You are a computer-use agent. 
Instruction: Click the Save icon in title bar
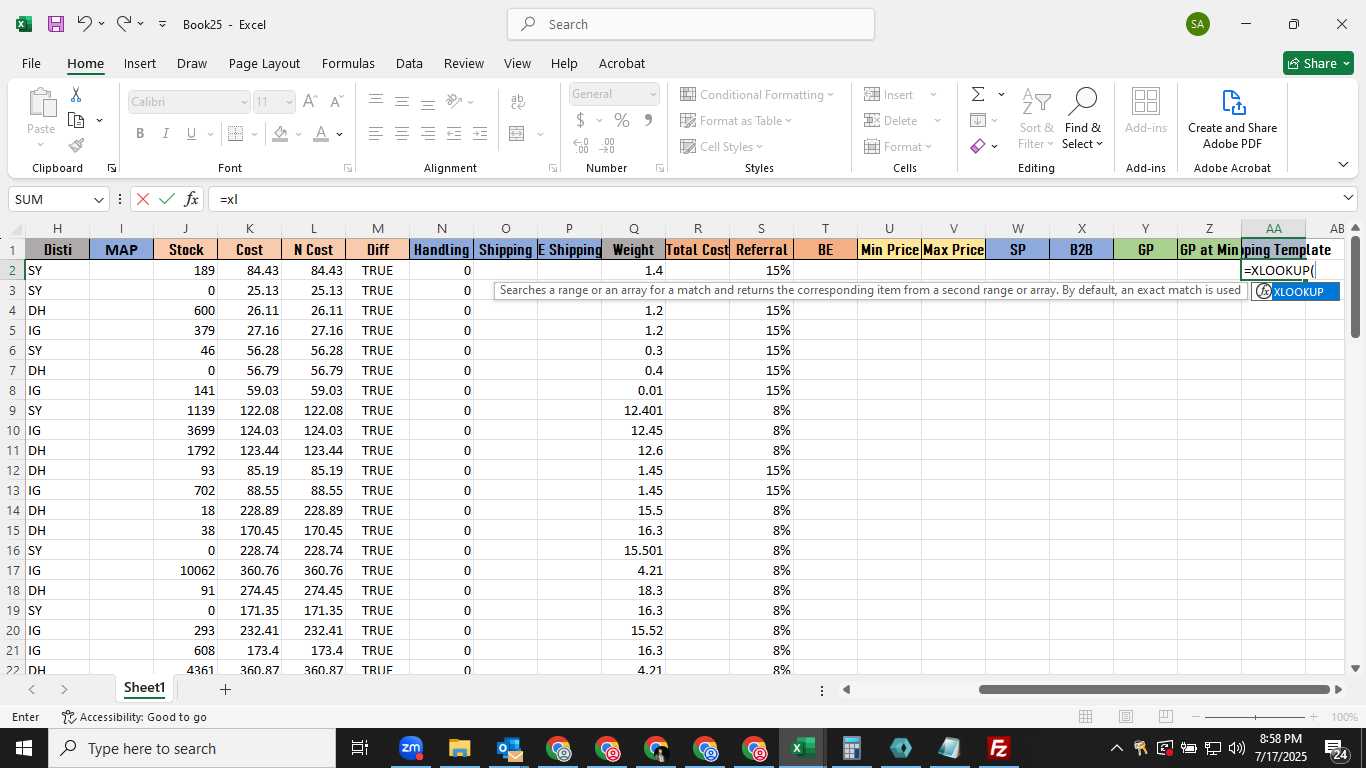pyautogui.click(x=56, y=24)
